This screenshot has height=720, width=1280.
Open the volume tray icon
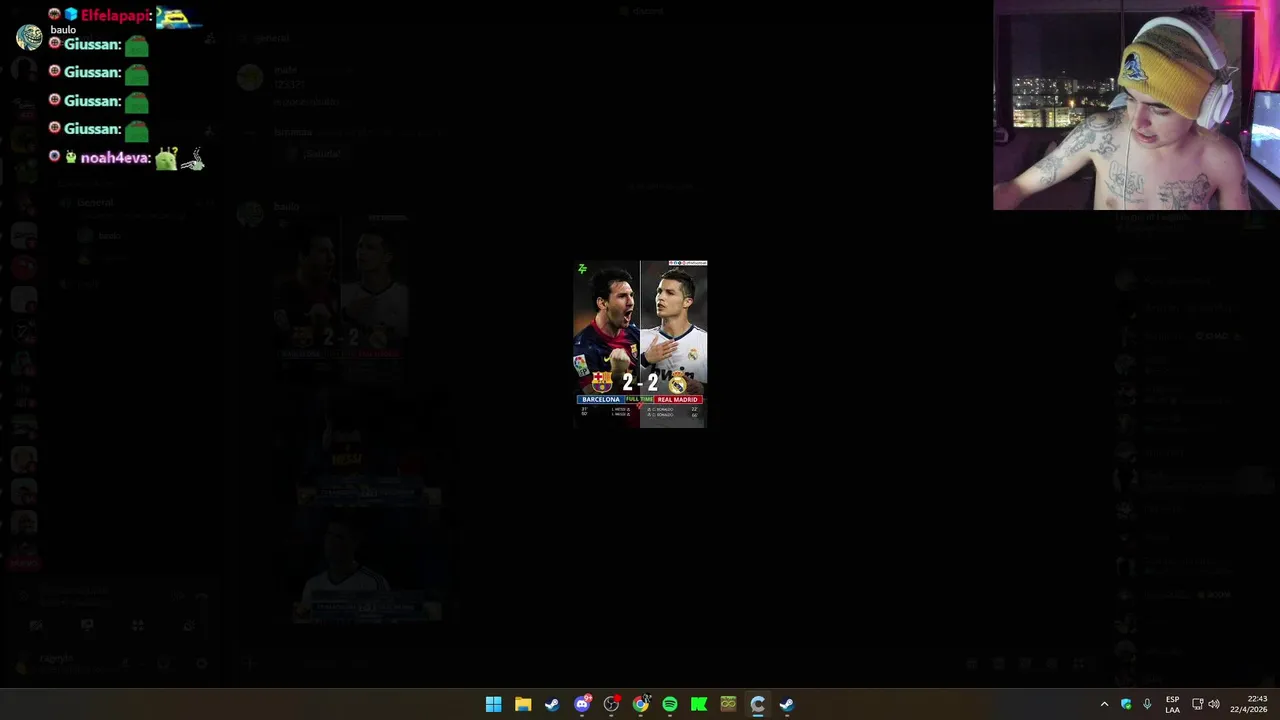pyautogui.click(x=1214, y=704)
